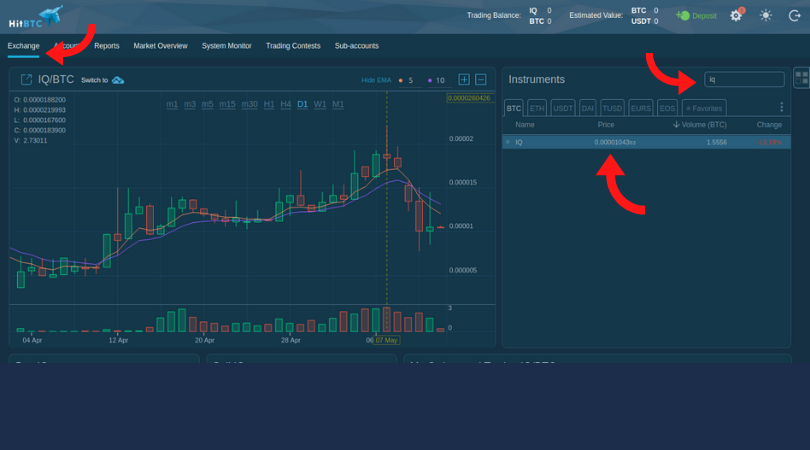Open System Monitor tab

(x=226, y=46)
